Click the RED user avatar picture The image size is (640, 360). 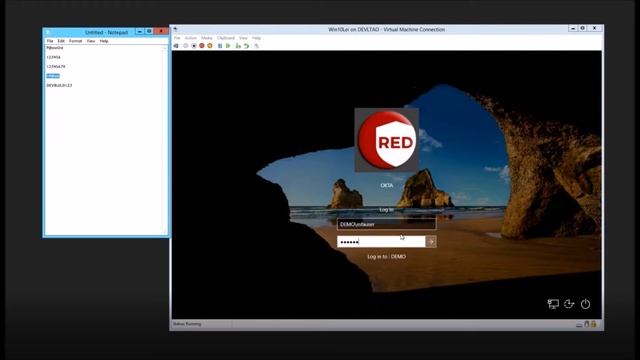(x=387, y=140)
